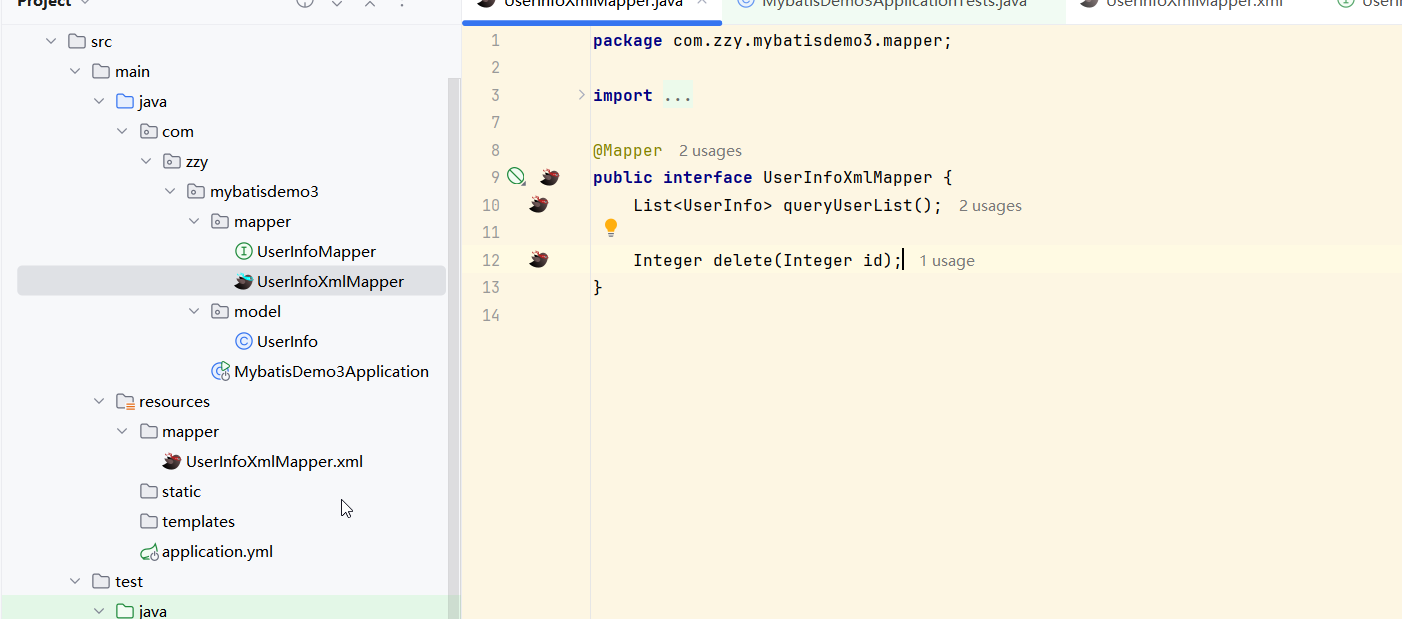1402x619 pixels.
Task: Click the blue java source folder icon under main
Action: (x=125, y=101)
